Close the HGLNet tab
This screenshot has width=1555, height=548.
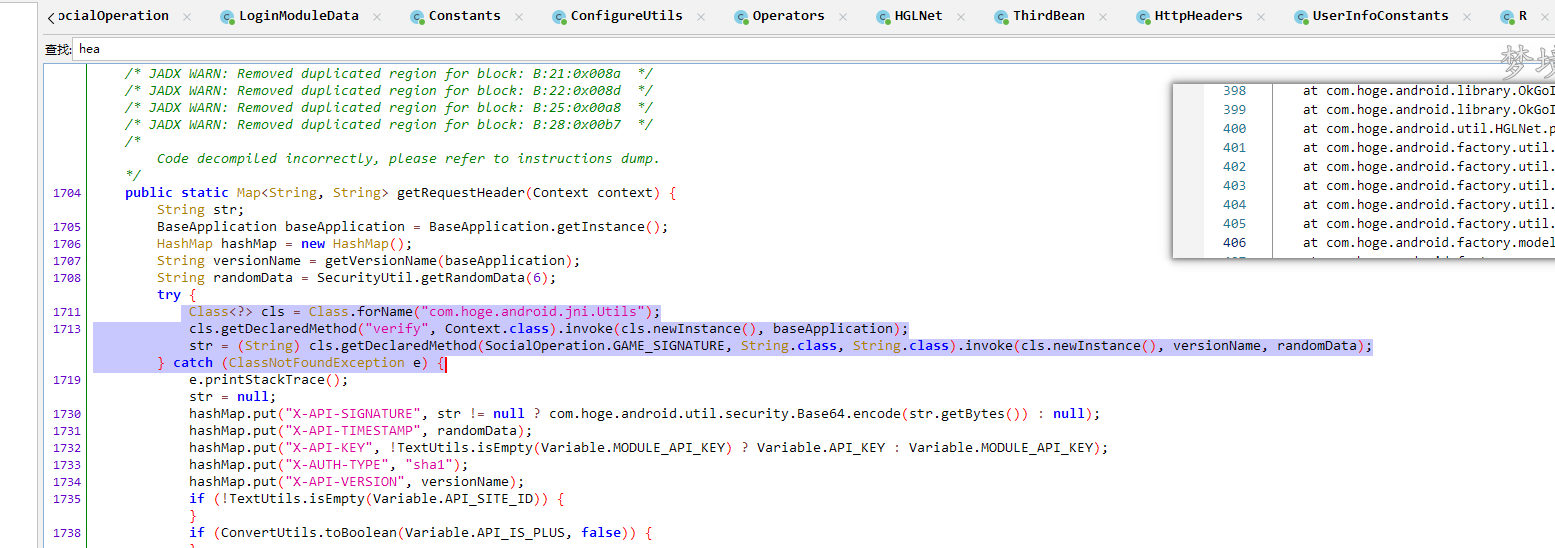click(x=961, y=17)
